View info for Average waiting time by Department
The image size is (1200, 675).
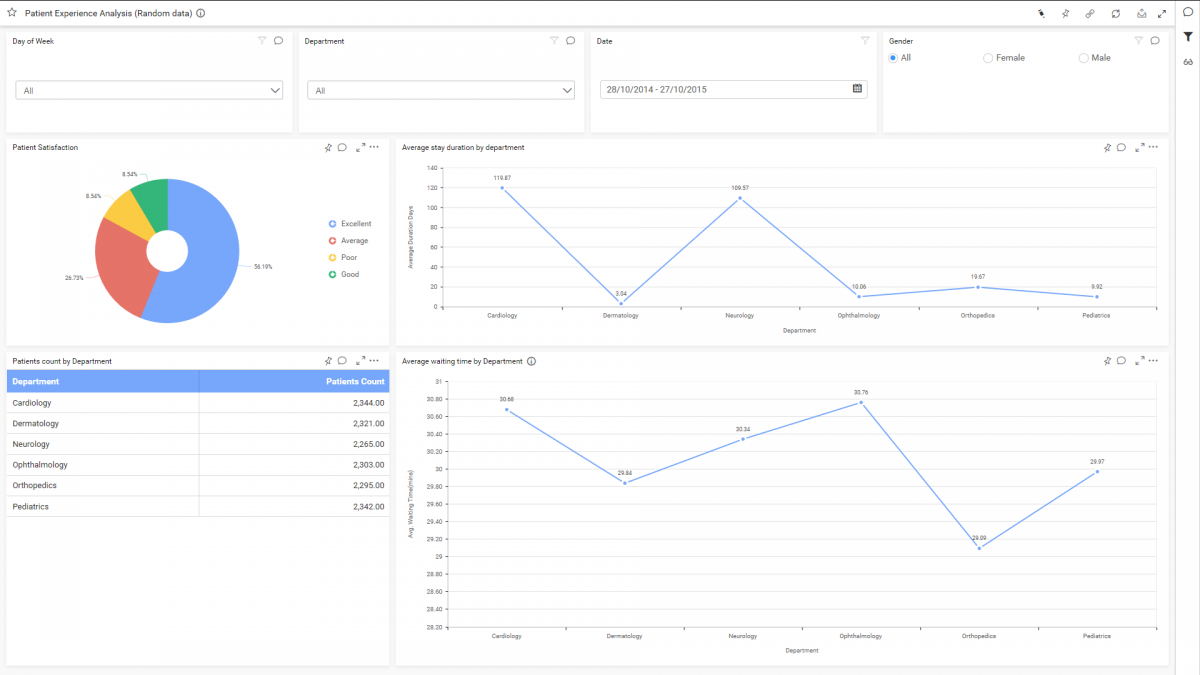(x=529, y=360)
